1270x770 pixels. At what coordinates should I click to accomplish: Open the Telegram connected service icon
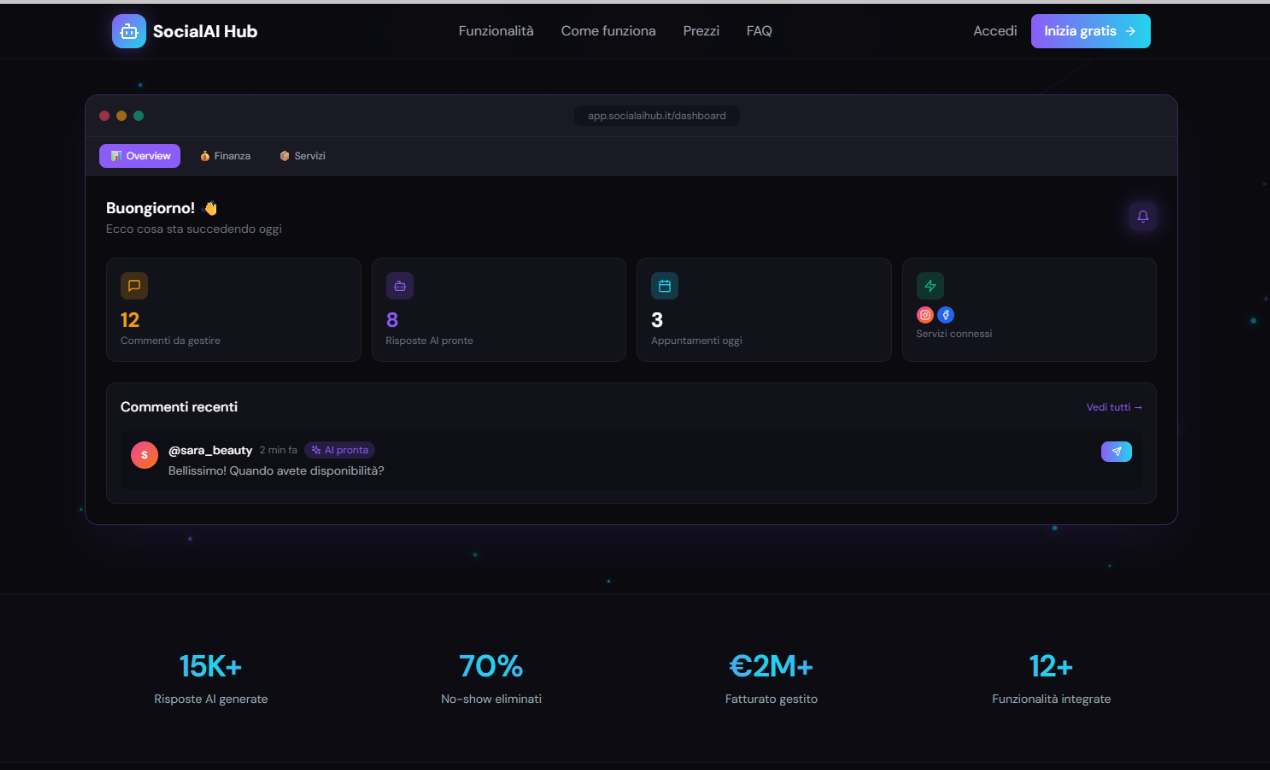click(x=945, y=314)
